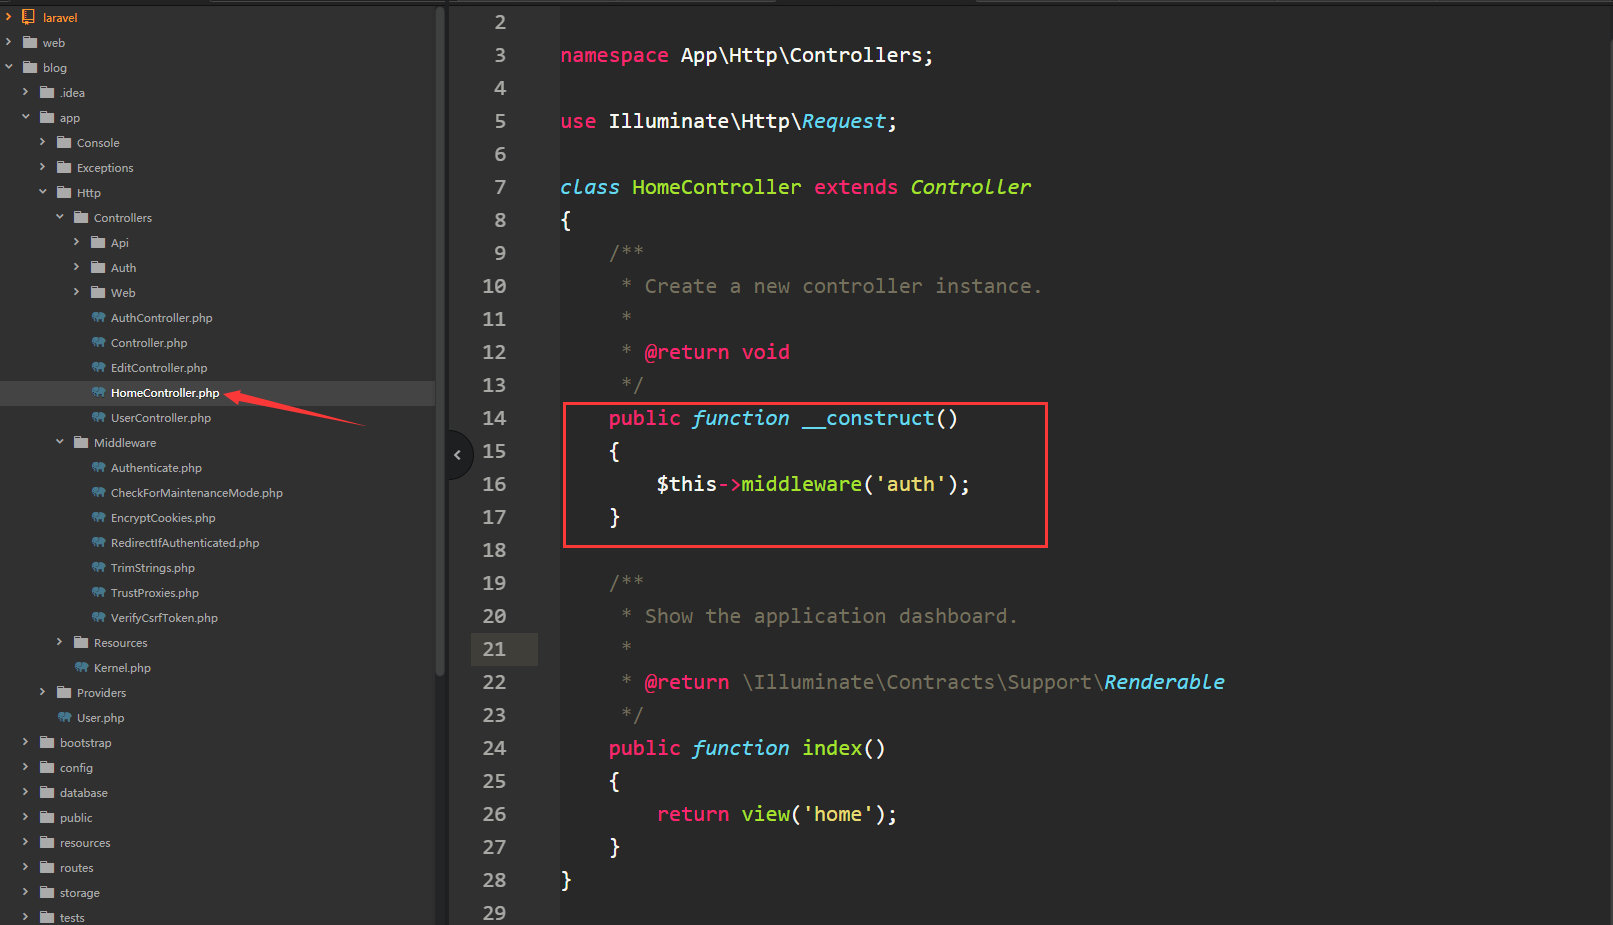This screenshot has height=925, width=1613.
Task: Click the Api folder icon
Action: (98, 242)
